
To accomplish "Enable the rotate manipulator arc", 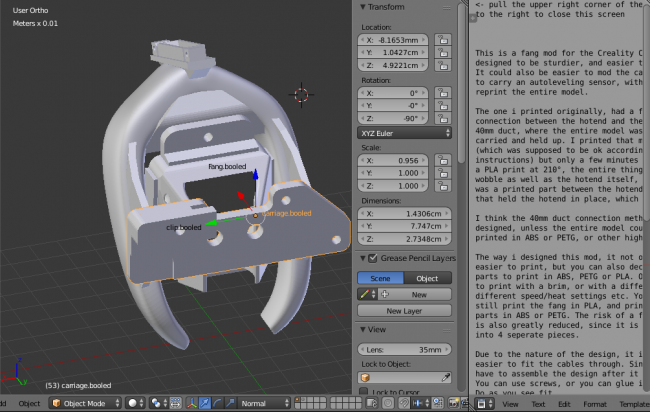I will [217, 403].
